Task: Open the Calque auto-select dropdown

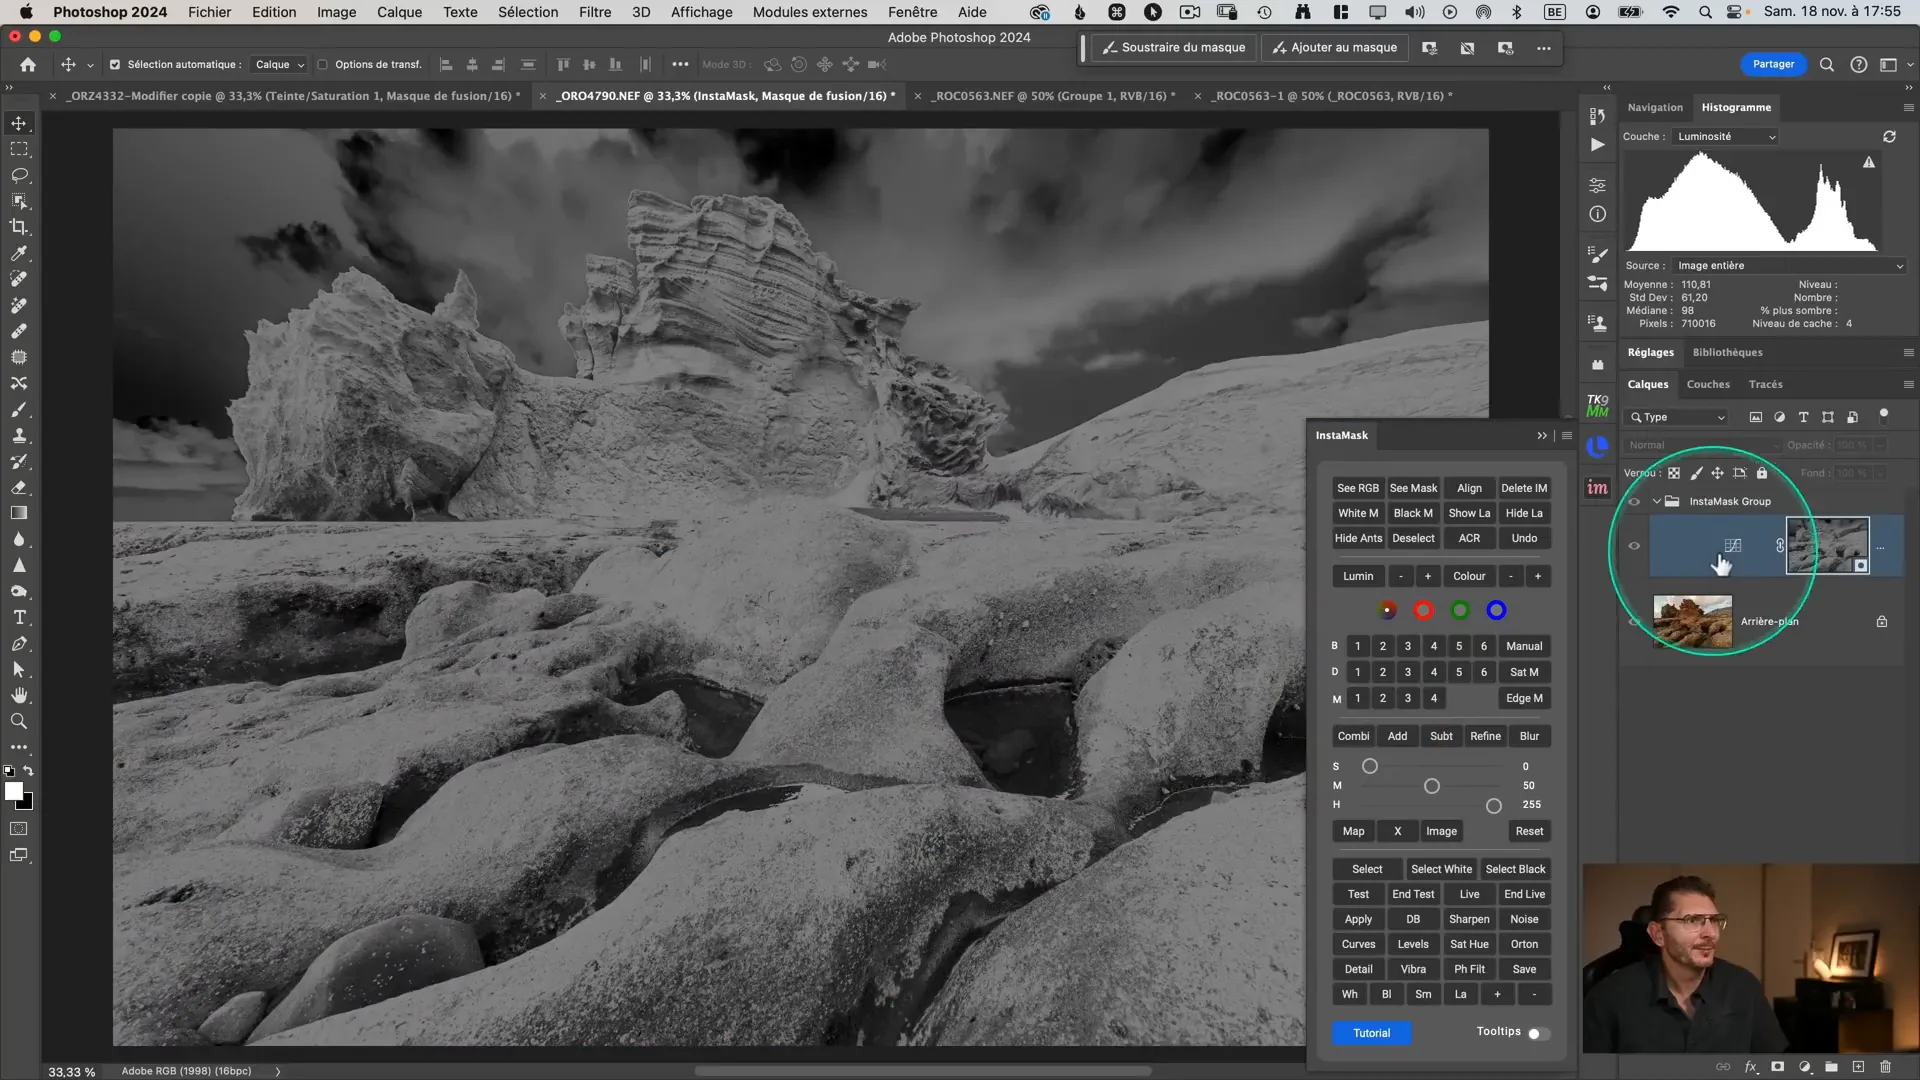Action: [x=278, y=65]
